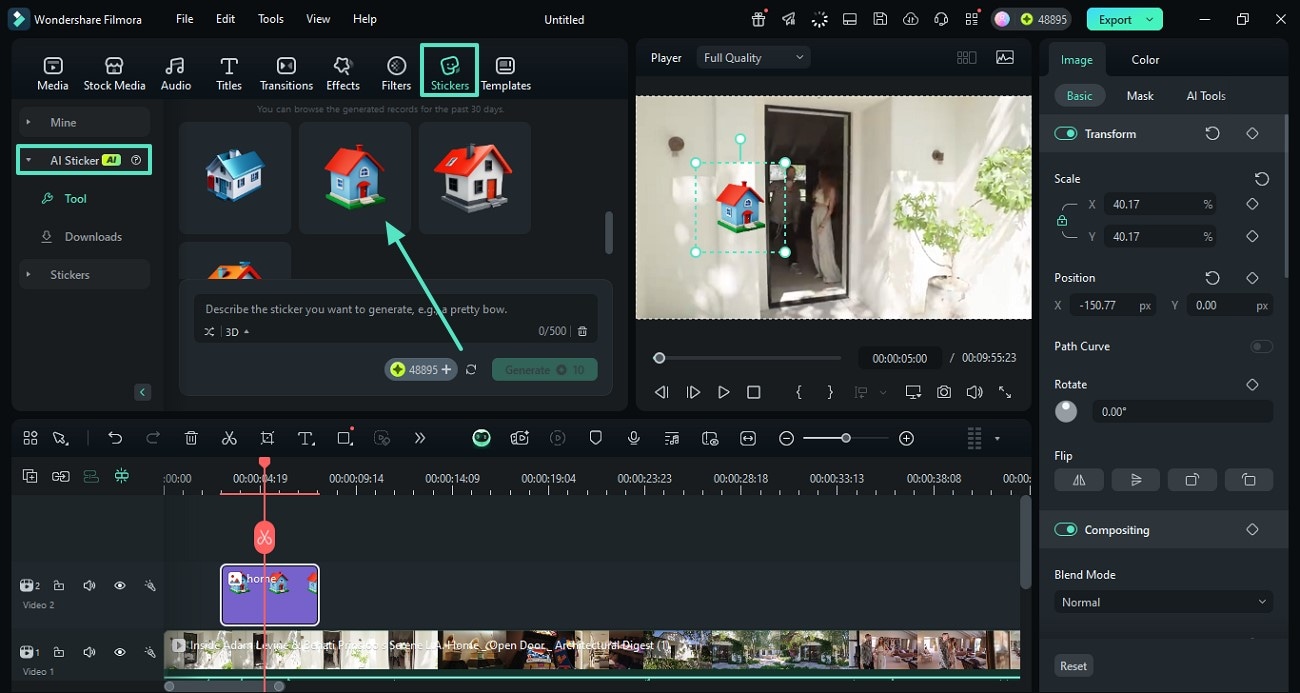Viewport: 1300px width, 693px height.
Task: Open the Titles panel
Action: pyautogui.click(x=229, y=73)
